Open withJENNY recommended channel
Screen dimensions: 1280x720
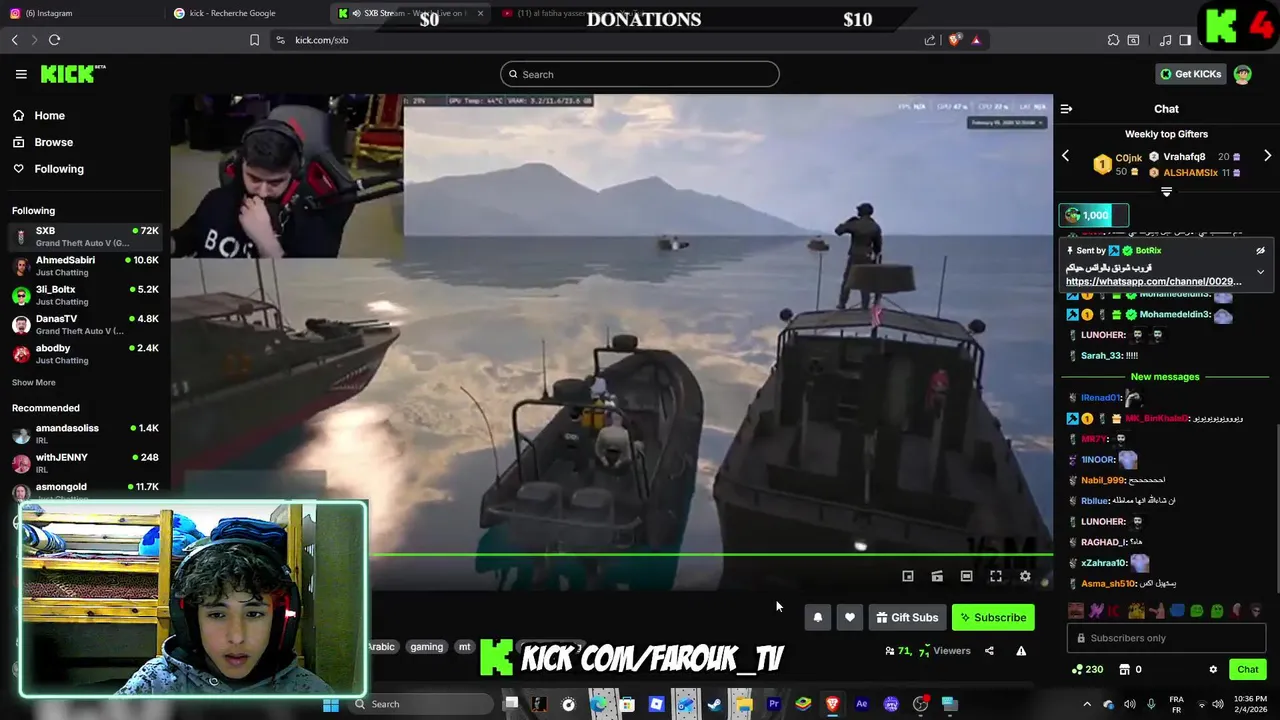click(x=85, y=462)
